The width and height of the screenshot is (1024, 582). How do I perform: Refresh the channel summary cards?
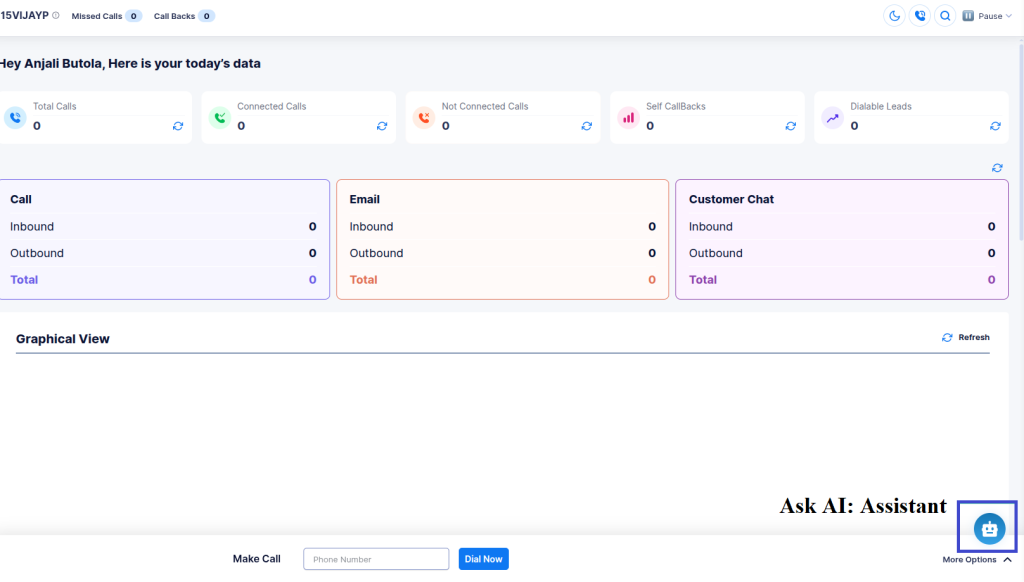coord(997,168)
